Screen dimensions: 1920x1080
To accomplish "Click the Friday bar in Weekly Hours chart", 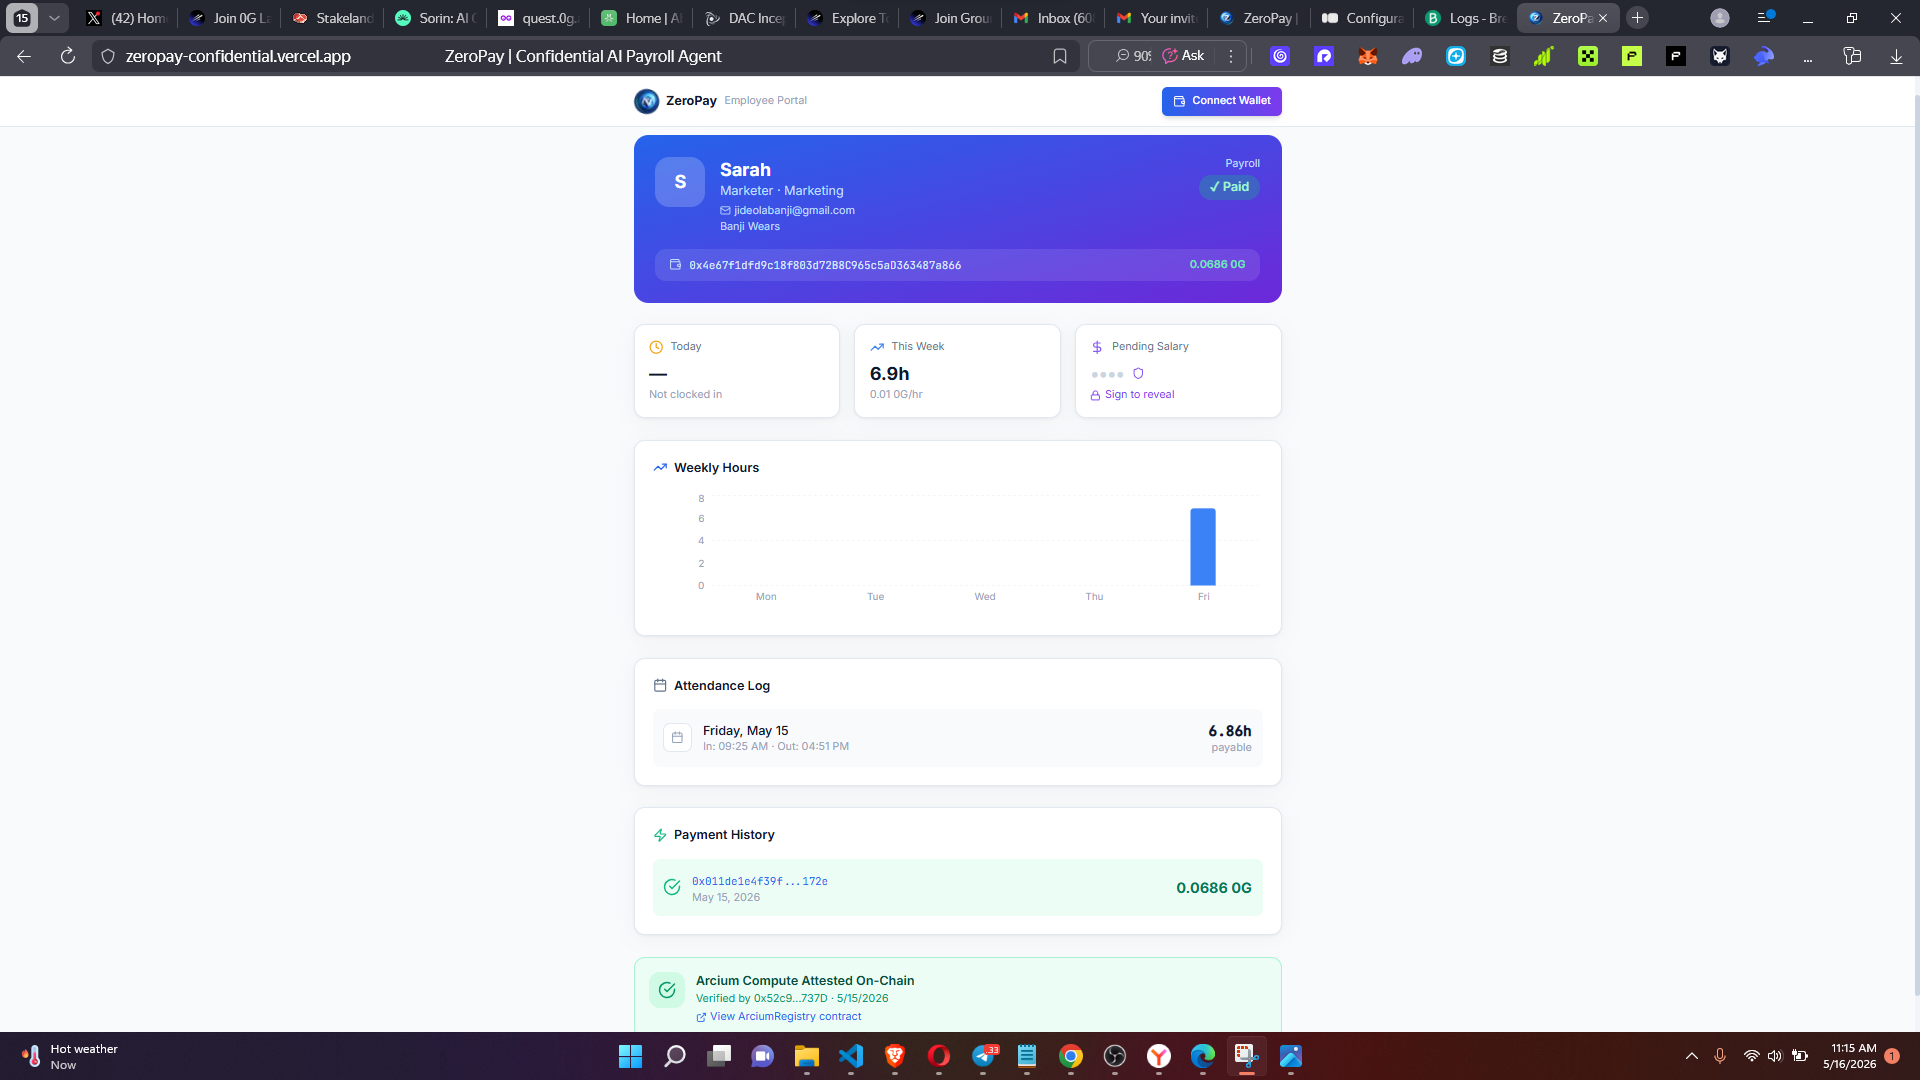I will [1203, 547].
